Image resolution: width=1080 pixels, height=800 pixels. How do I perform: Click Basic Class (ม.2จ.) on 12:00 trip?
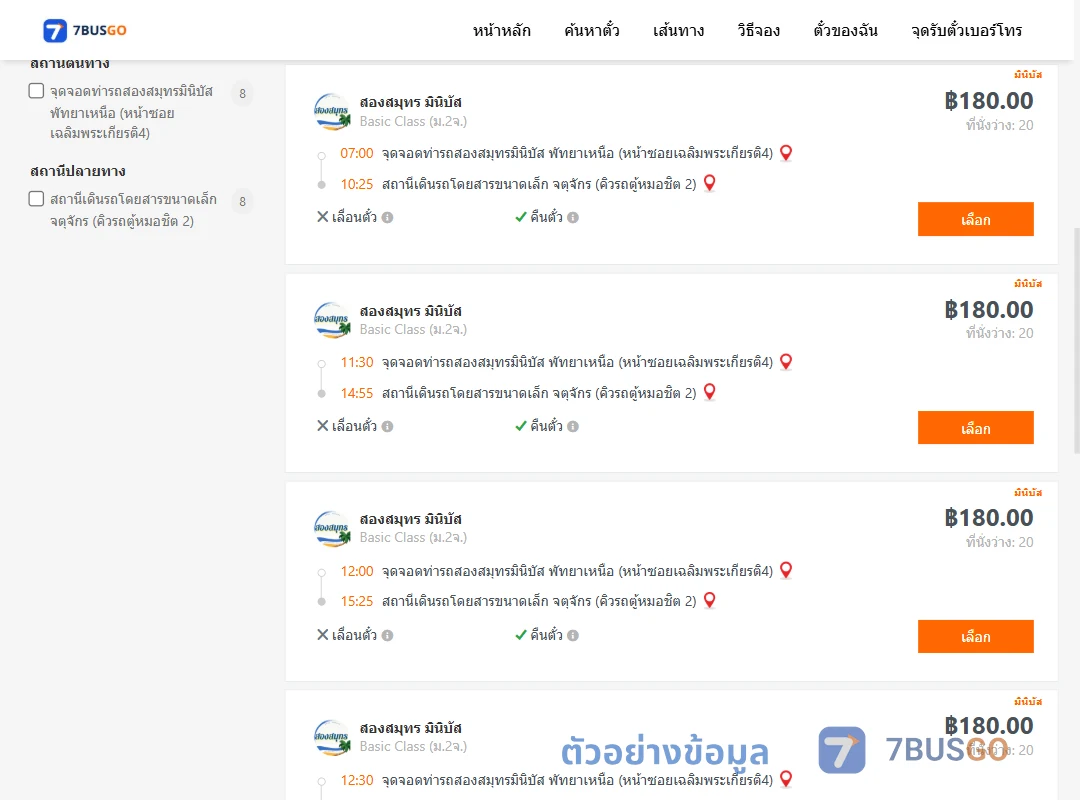tap(413, 537)
